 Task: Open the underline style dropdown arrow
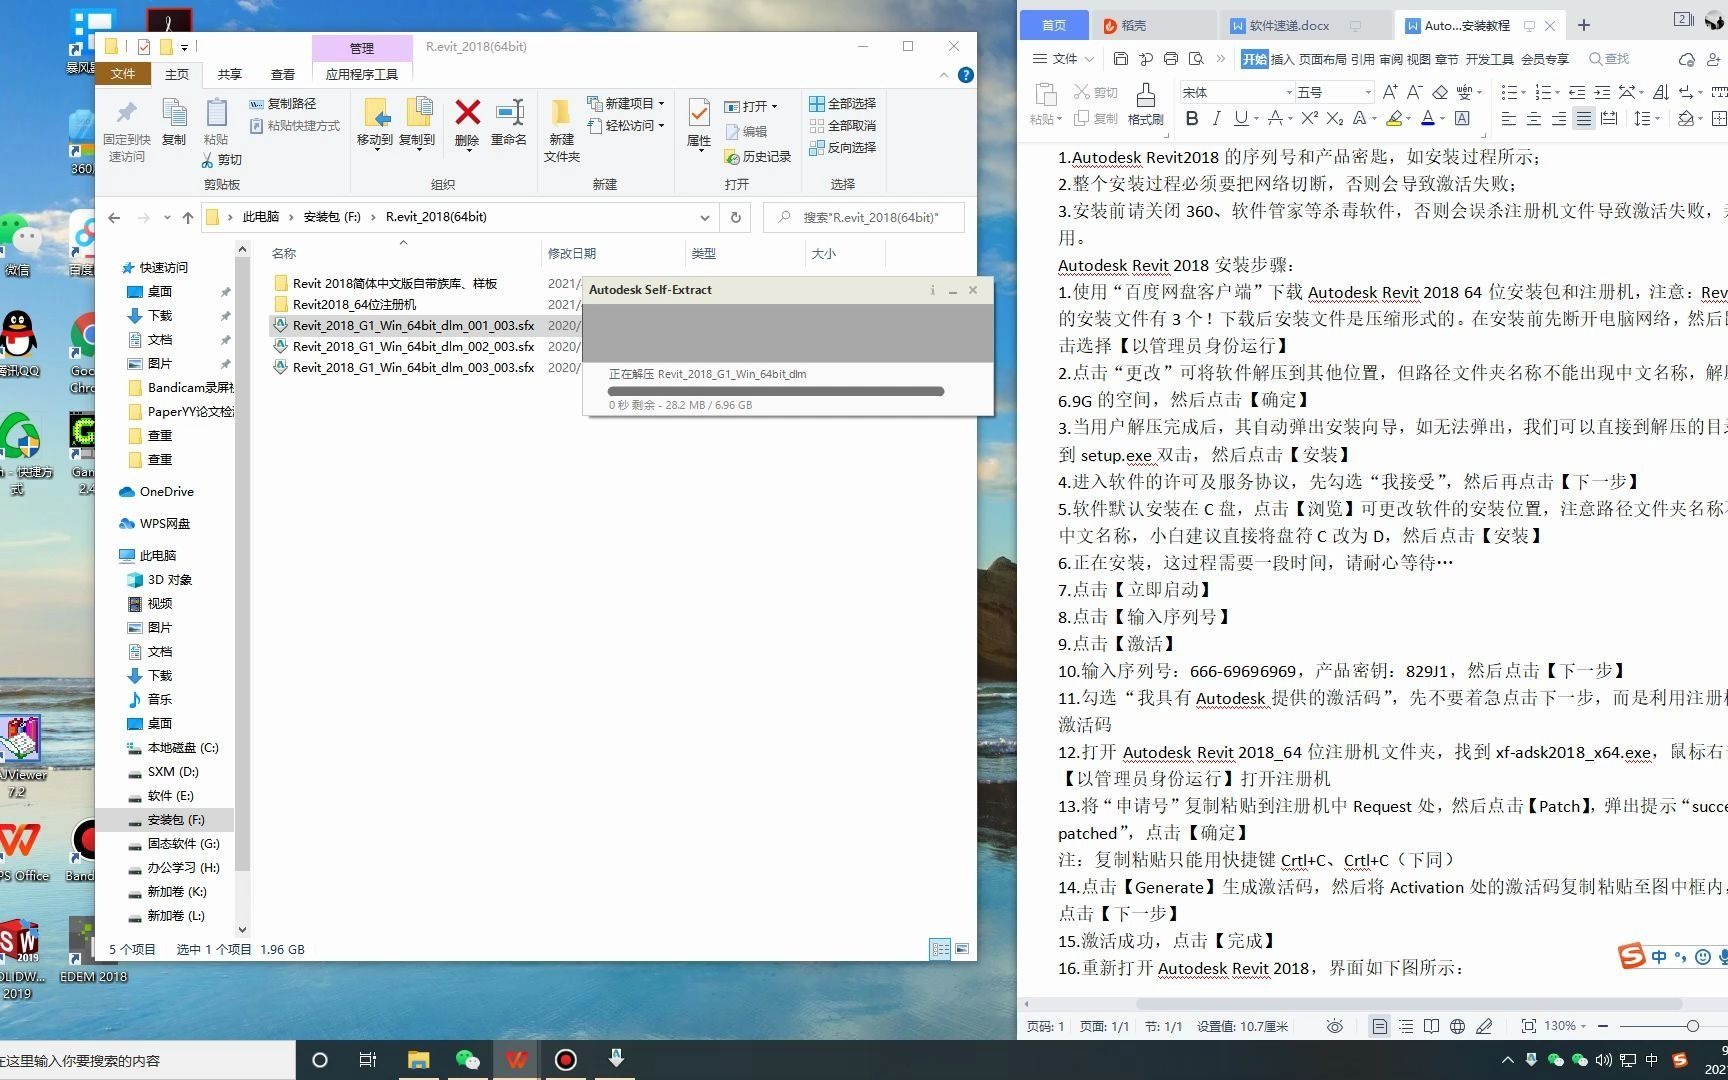(x=1257, y=119)
